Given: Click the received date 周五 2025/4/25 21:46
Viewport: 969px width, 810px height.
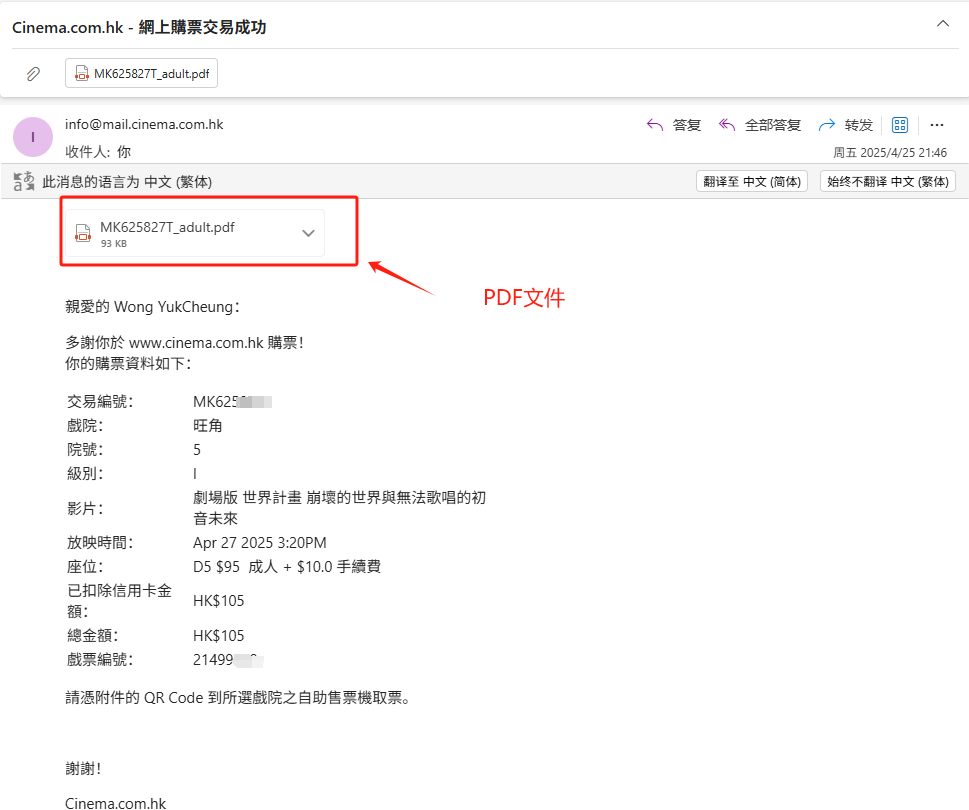Looking at the screenshot, I should (x=890, y=153).
